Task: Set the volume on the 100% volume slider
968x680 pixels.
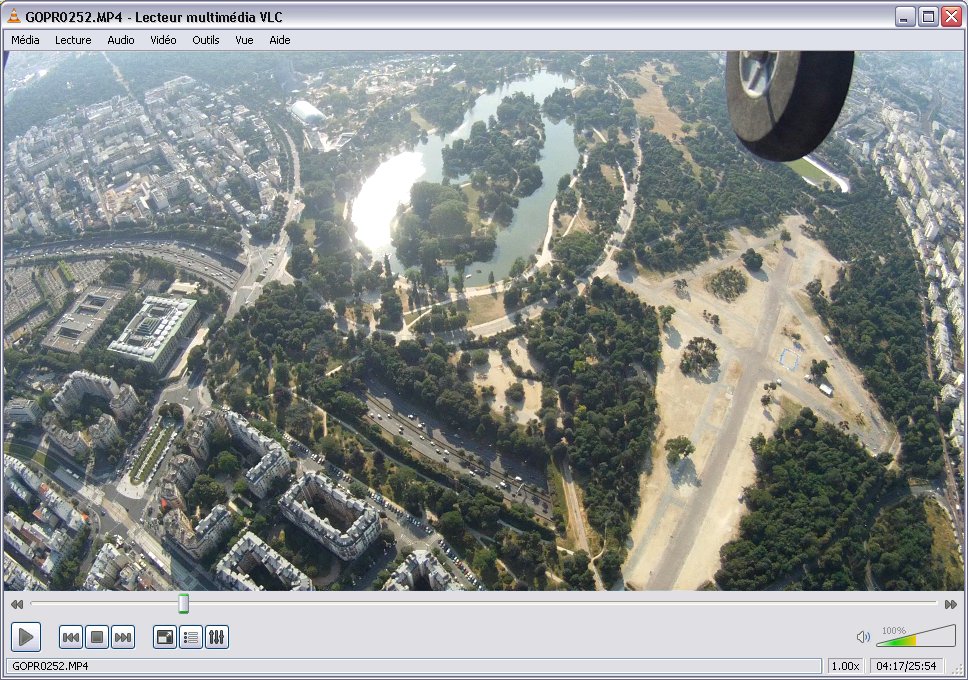Action: coord(916,636)
